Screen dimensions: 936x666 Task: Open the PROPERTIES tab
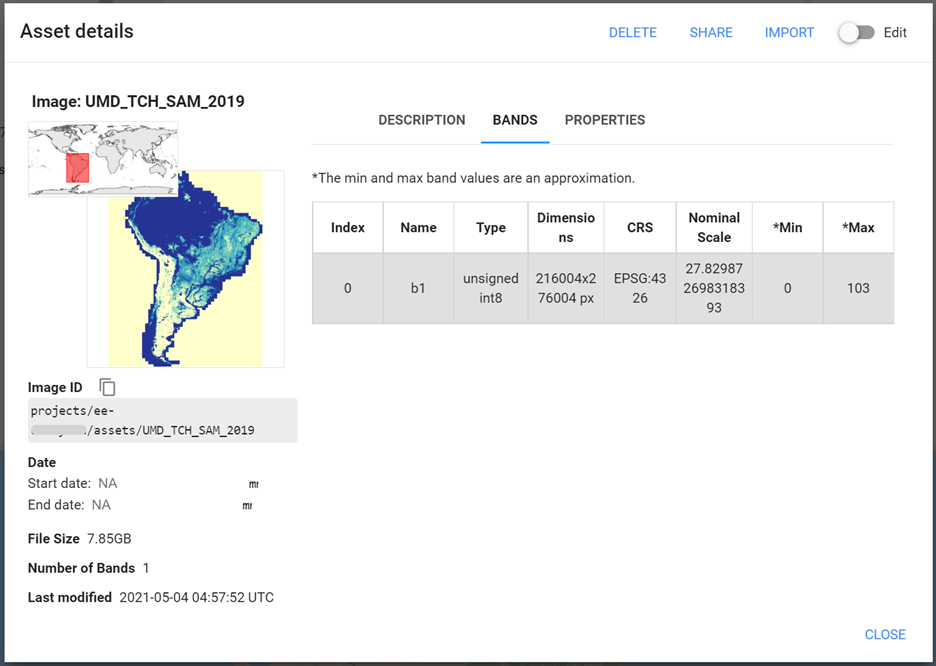(x=604, y=120)
